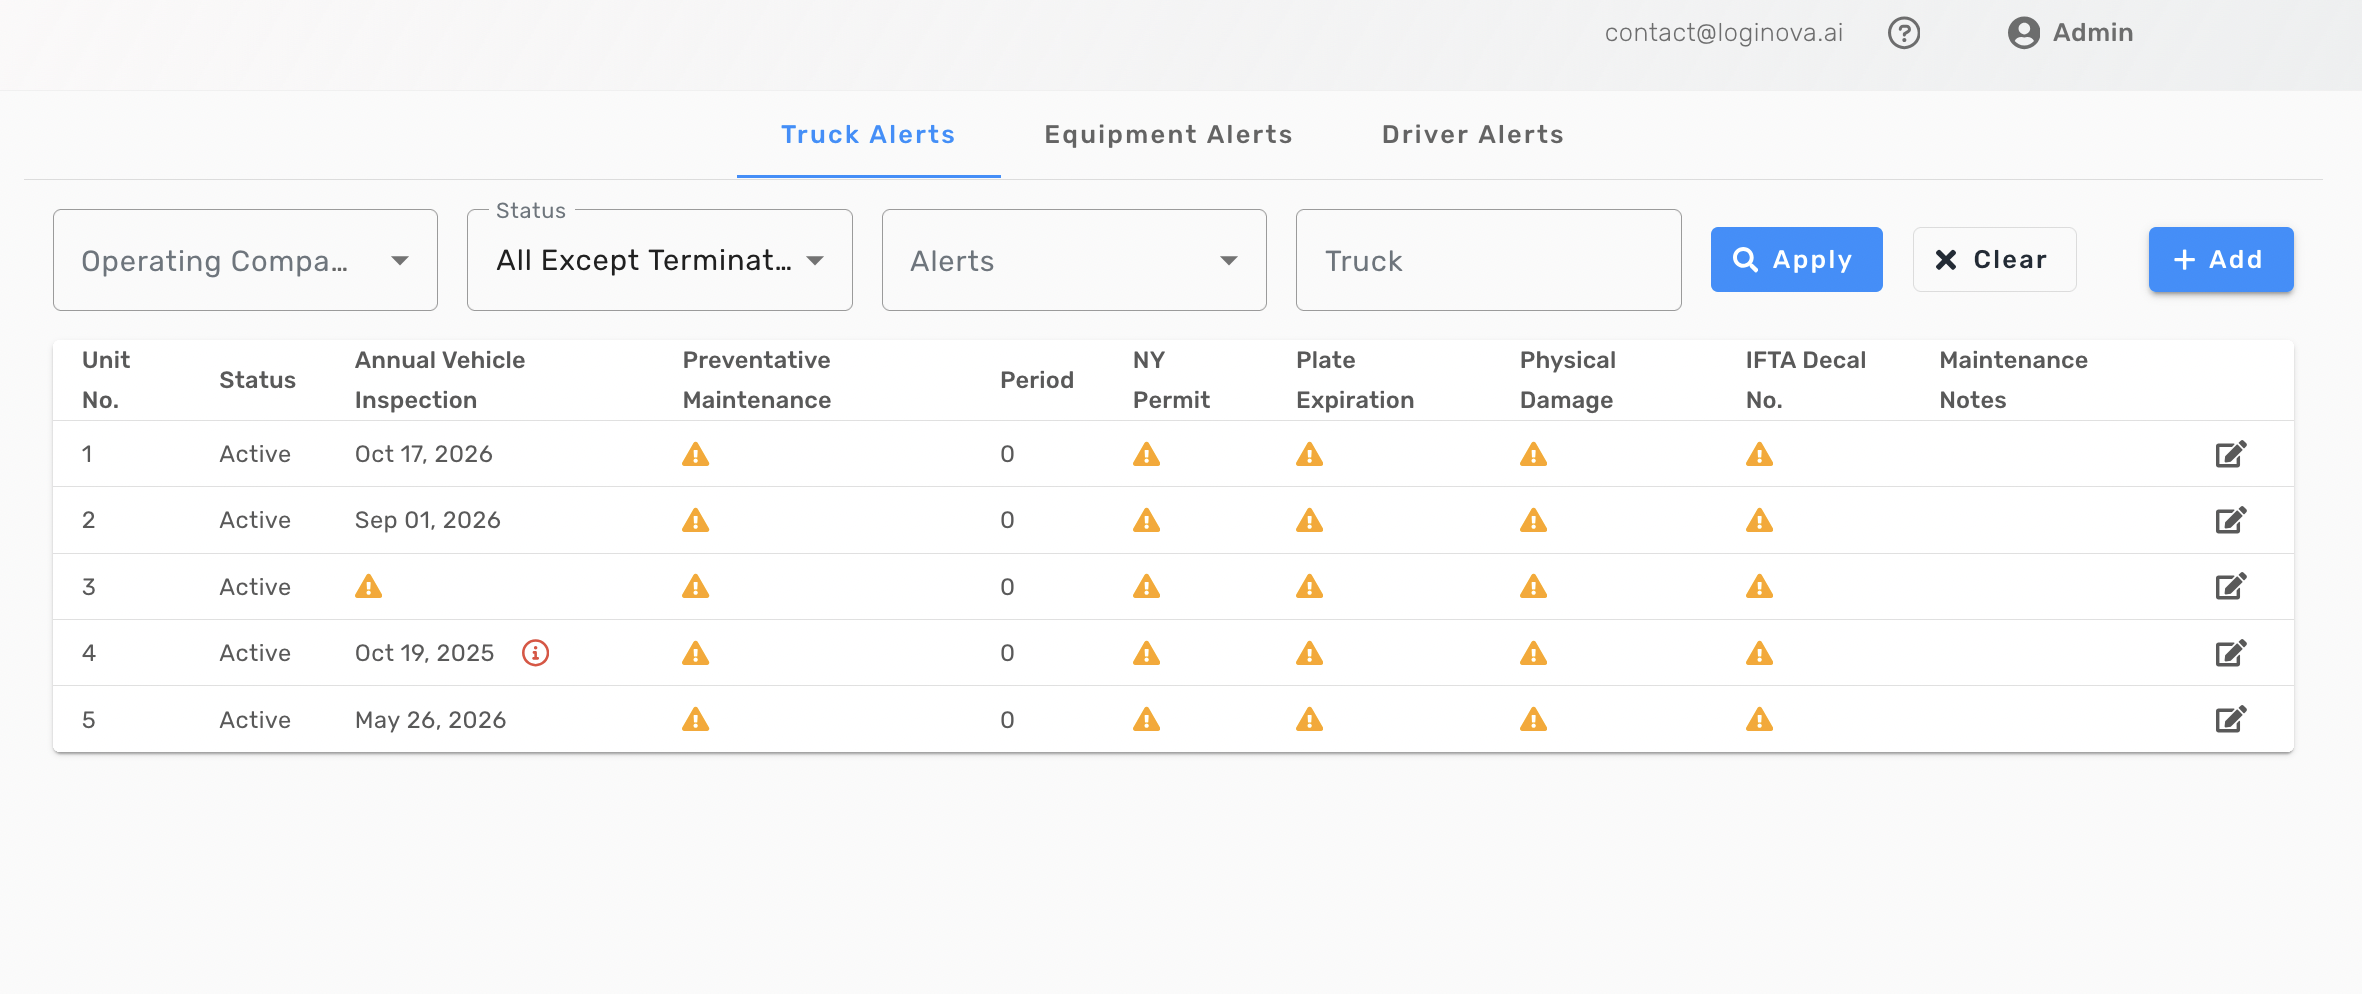
Task: Switch to the Equipment Alerts tab
Action: tap(1167, 134)
